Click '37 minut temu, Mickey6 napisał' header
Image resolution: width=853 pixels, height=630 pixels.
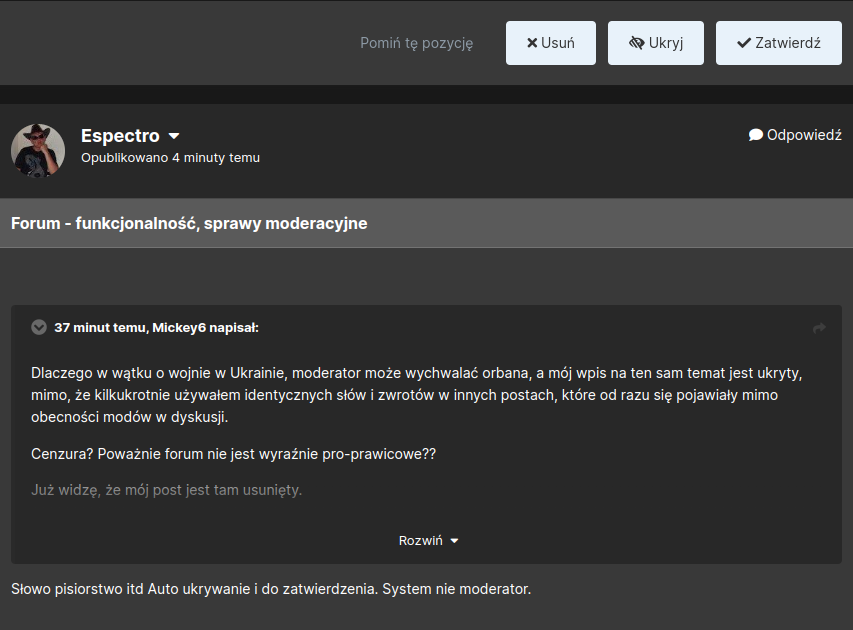tap(156, 328)
